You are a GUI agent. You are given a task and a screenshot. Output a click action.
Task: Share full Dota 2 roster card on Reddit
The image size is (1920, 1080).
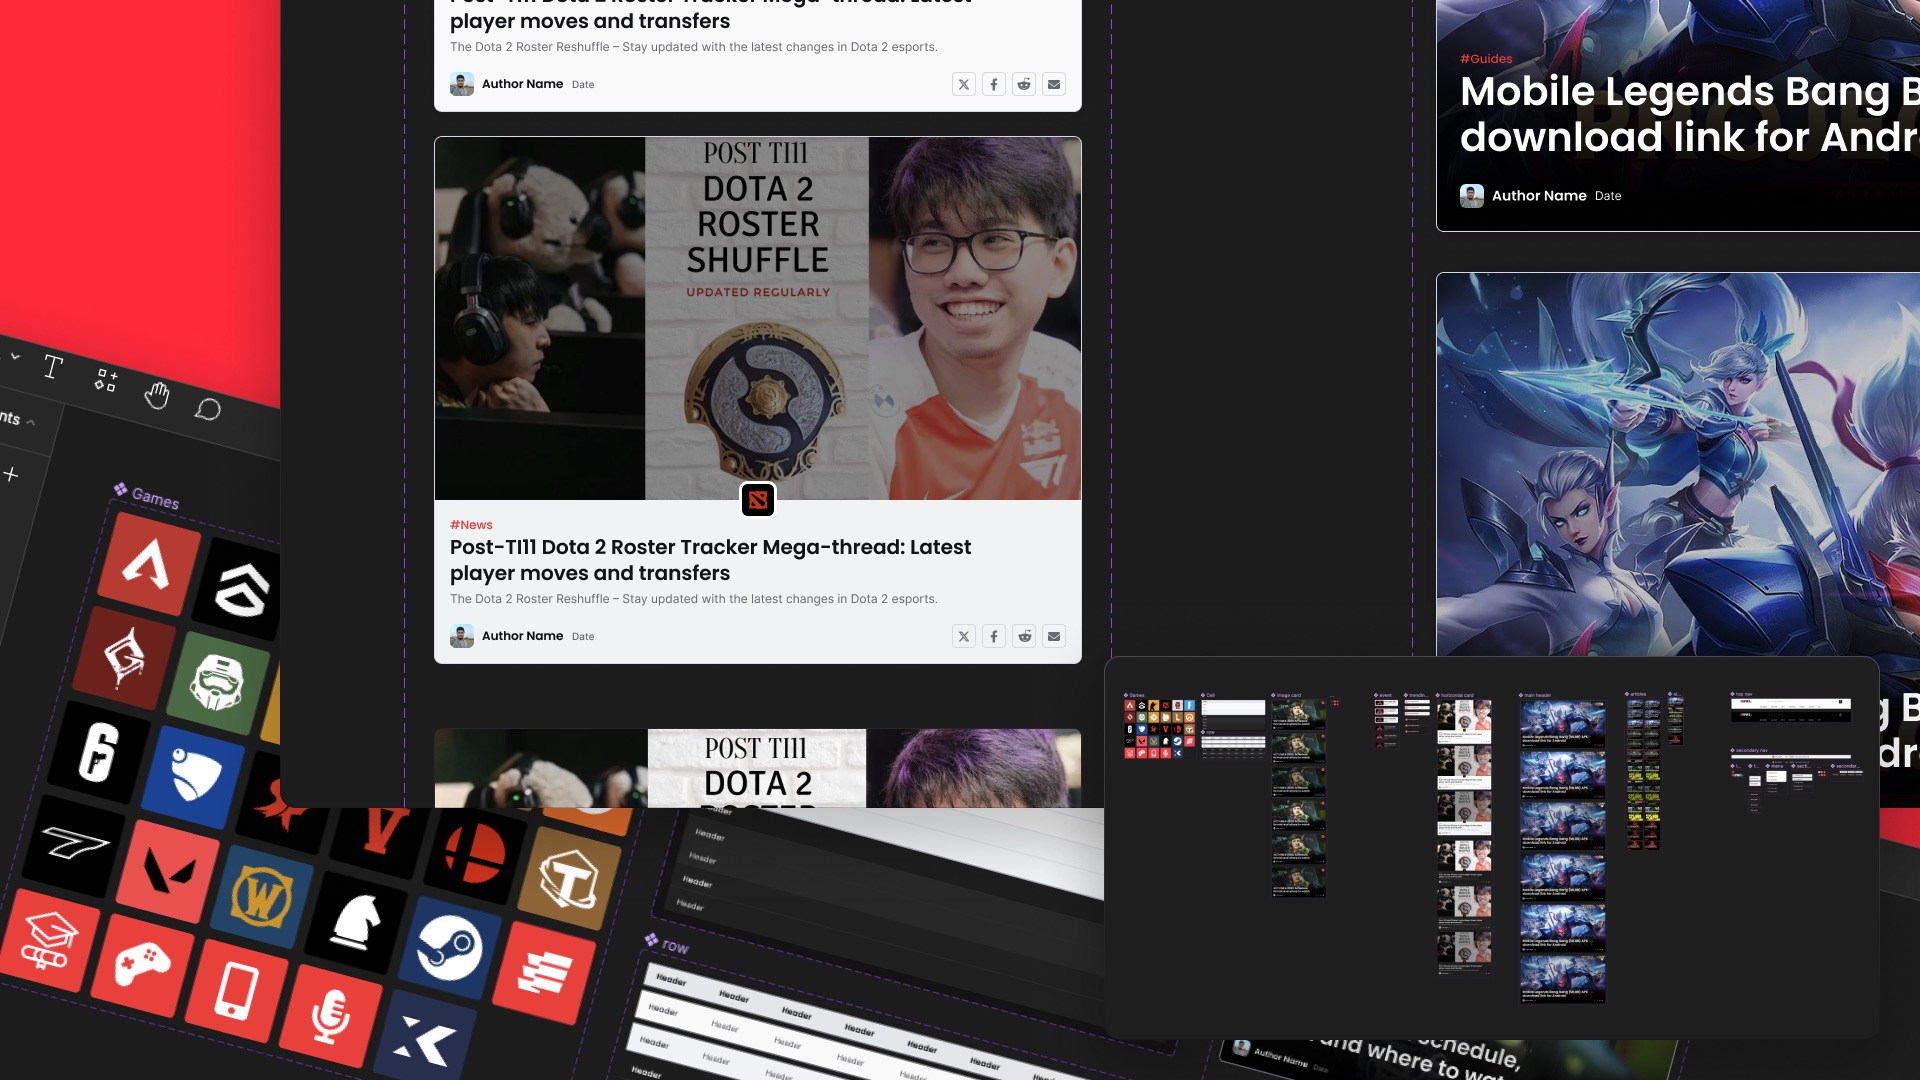(x=1024, y=636)
